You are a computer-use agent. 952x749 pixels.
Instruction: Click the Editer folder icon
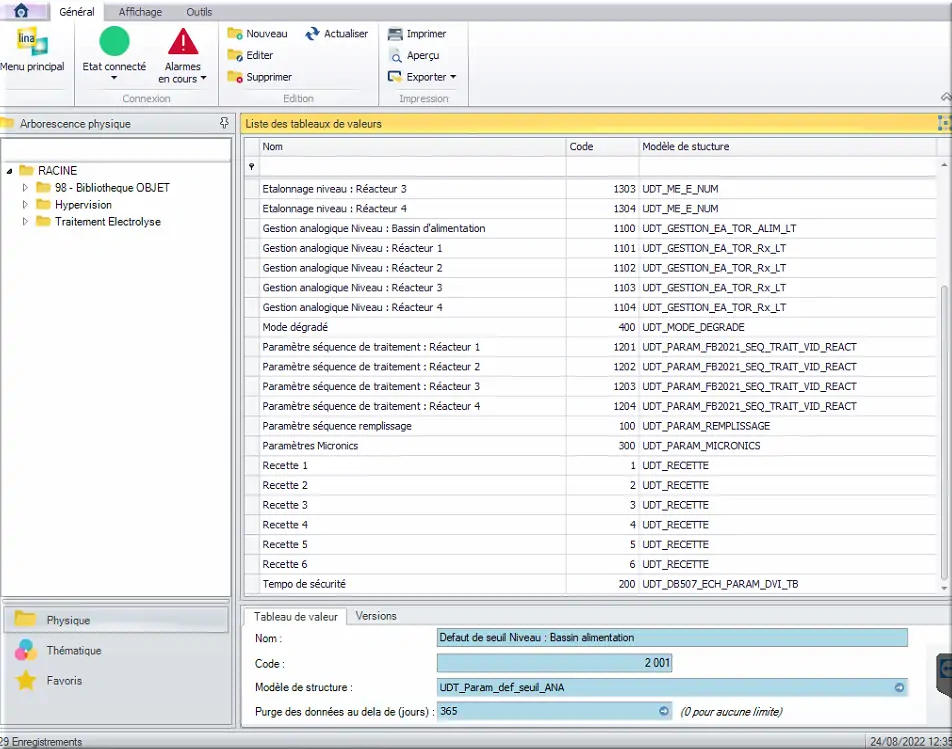[x=235, y=55]
